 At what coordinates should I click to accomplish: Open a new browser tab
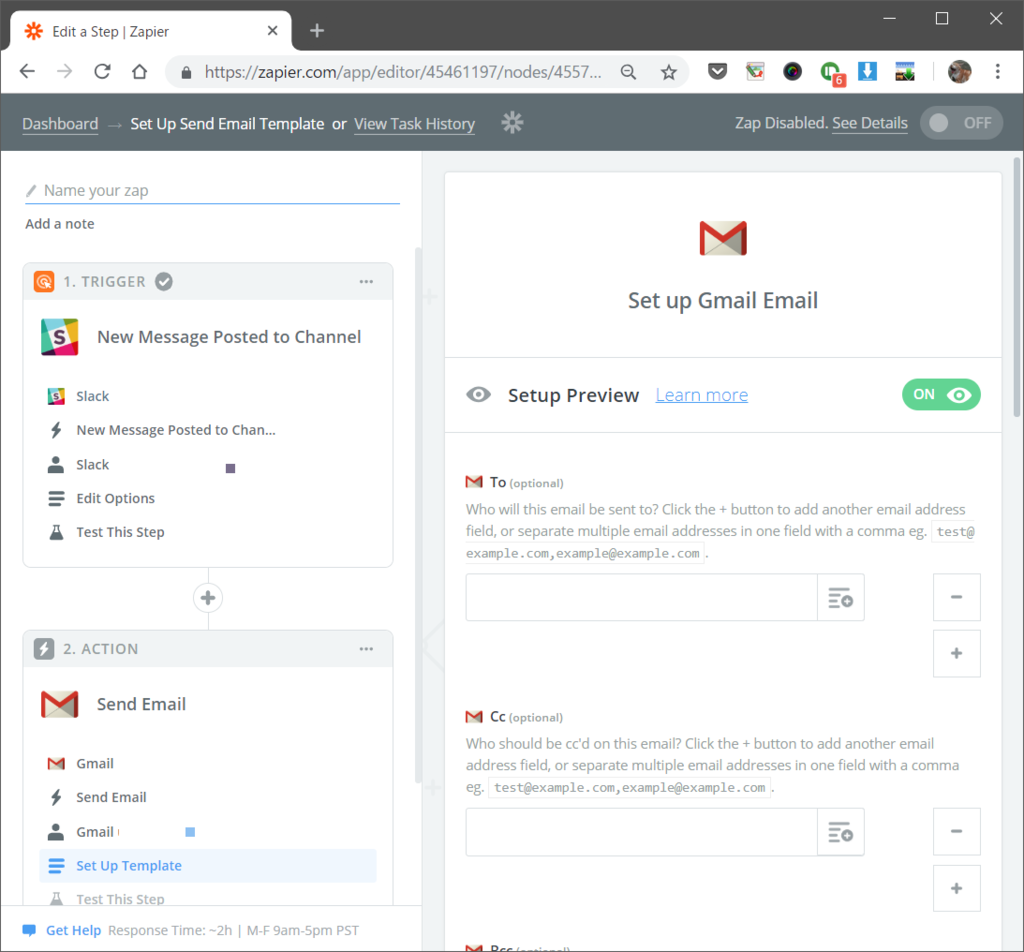pos(317,31)
